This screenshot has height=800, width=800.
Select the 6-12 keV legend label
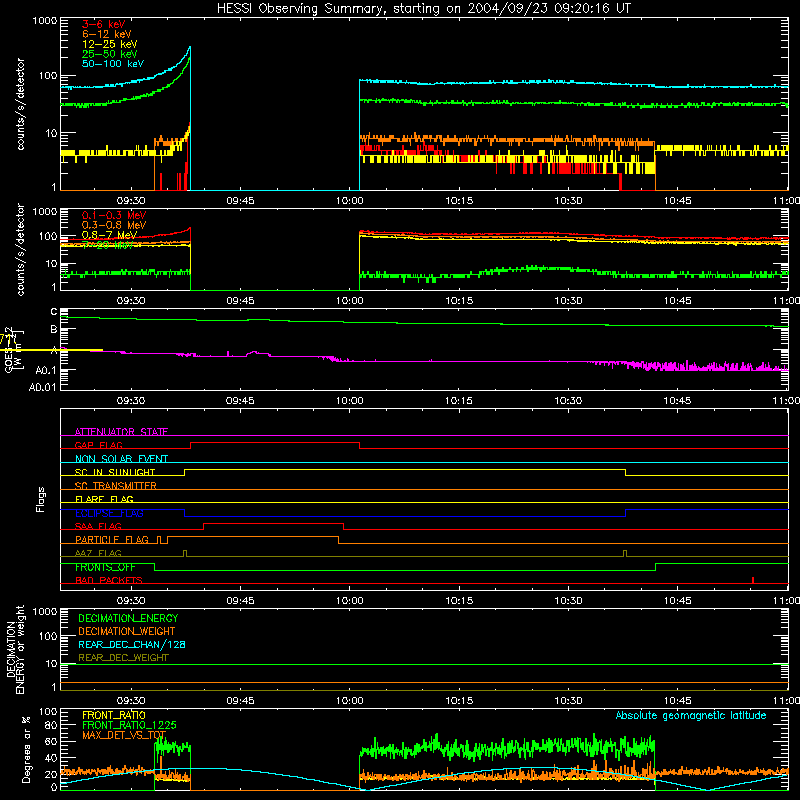pos(106,34)
